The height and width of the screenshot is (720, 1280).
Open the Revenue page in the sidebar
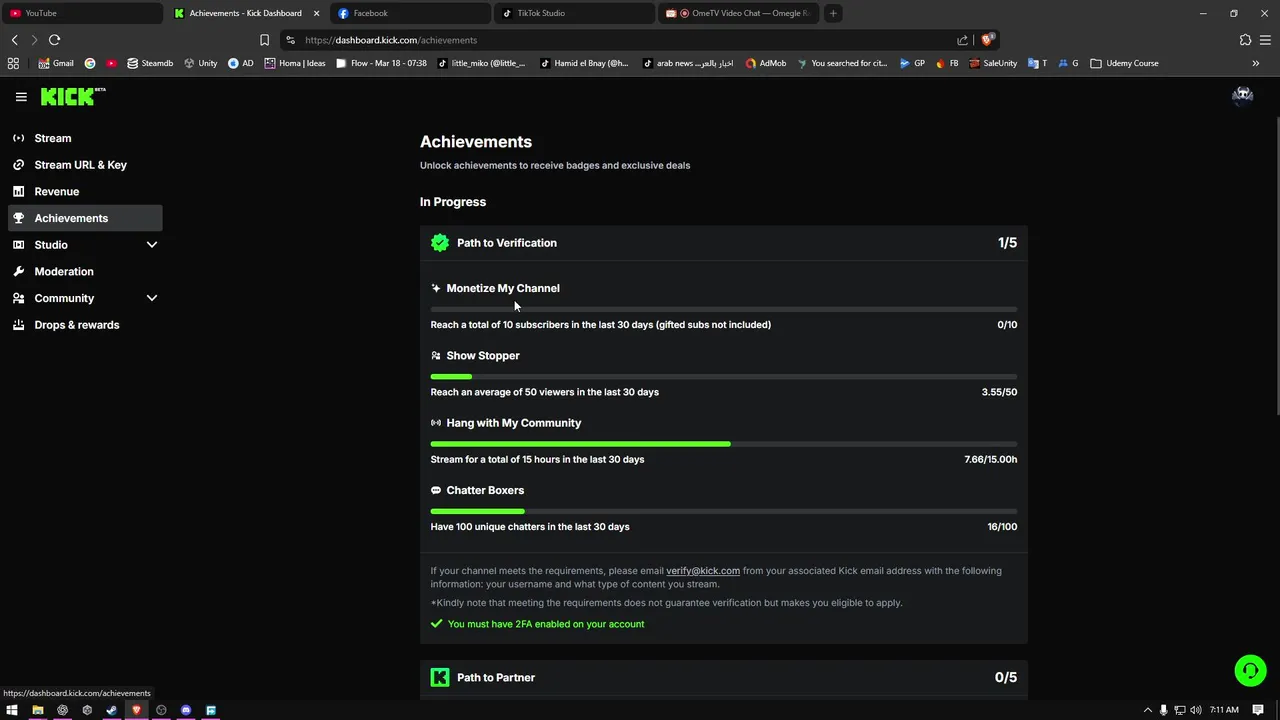point(56,192)
